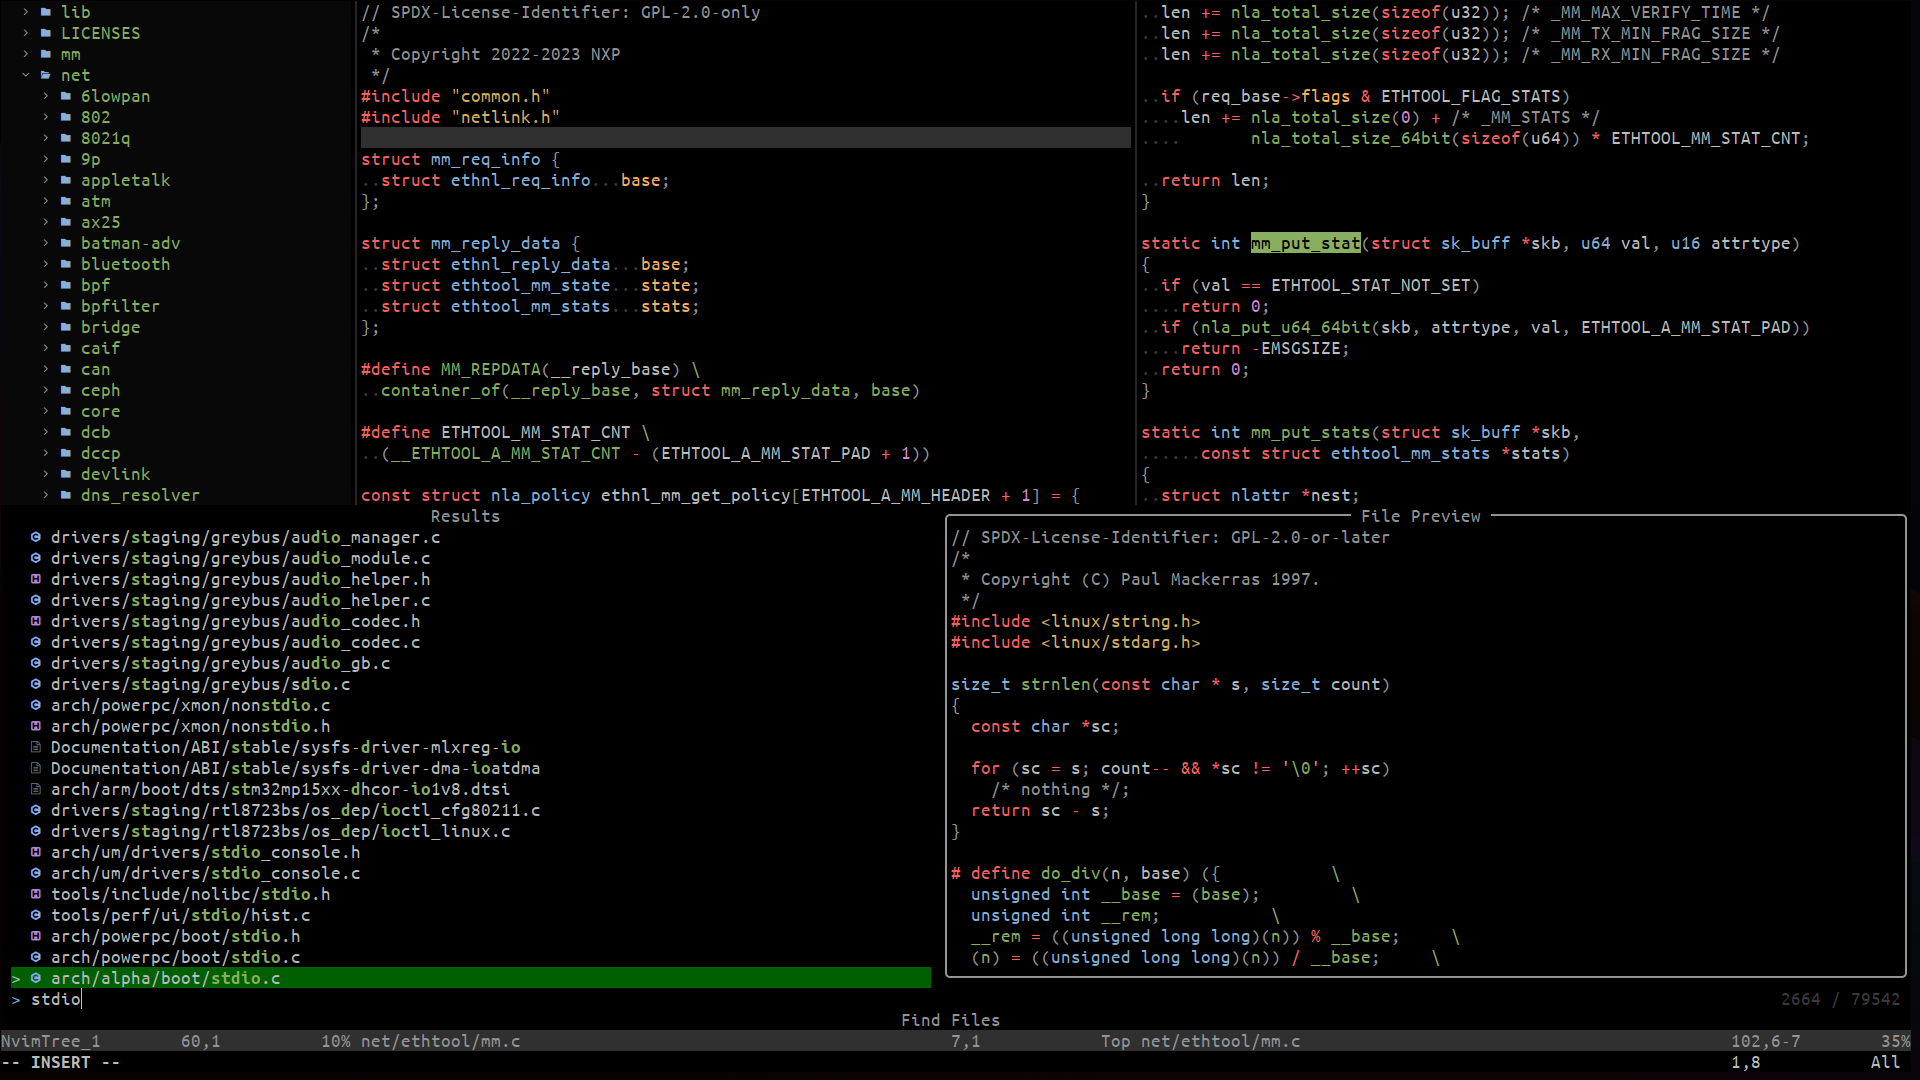This screenshot has width=1920, height=1080.
Task: Open the 8021q tree item
Action: [x=106, y=138]
